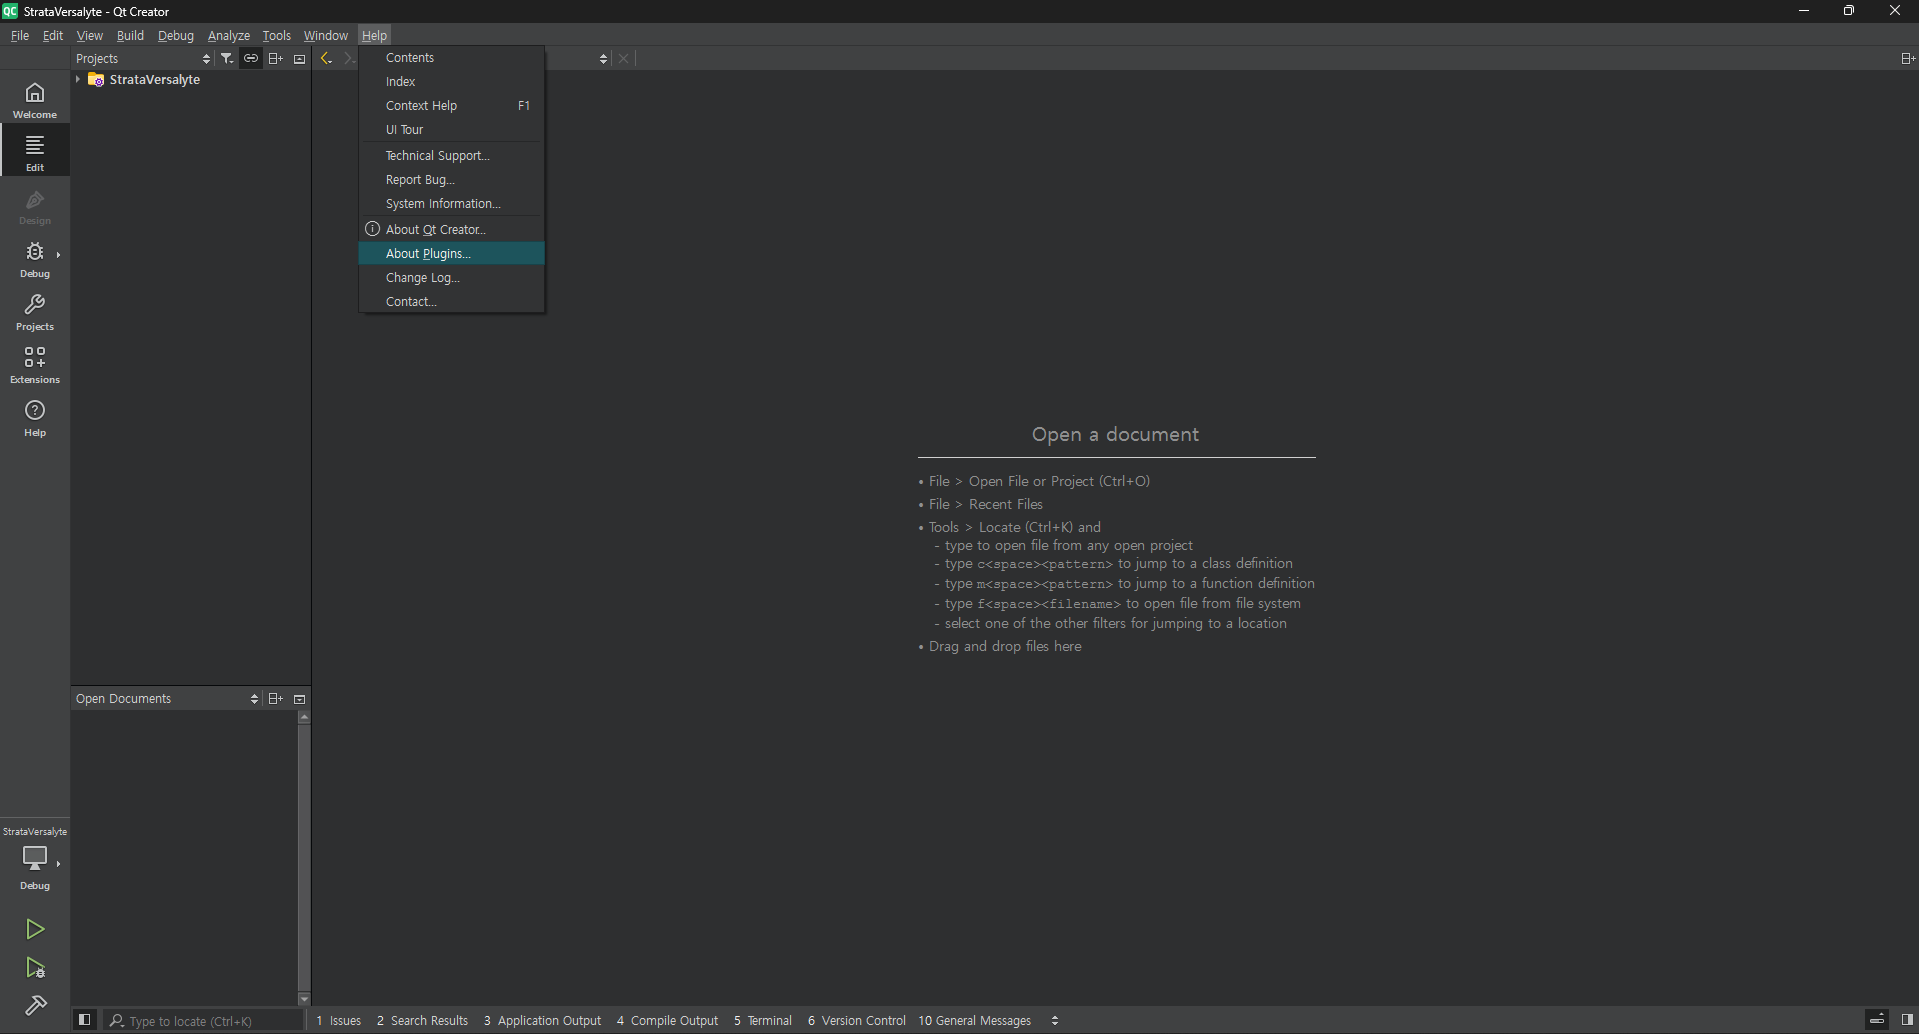Start debugging with run-debug icon
1919x1034 pixels.
click(x=35, y=968)
